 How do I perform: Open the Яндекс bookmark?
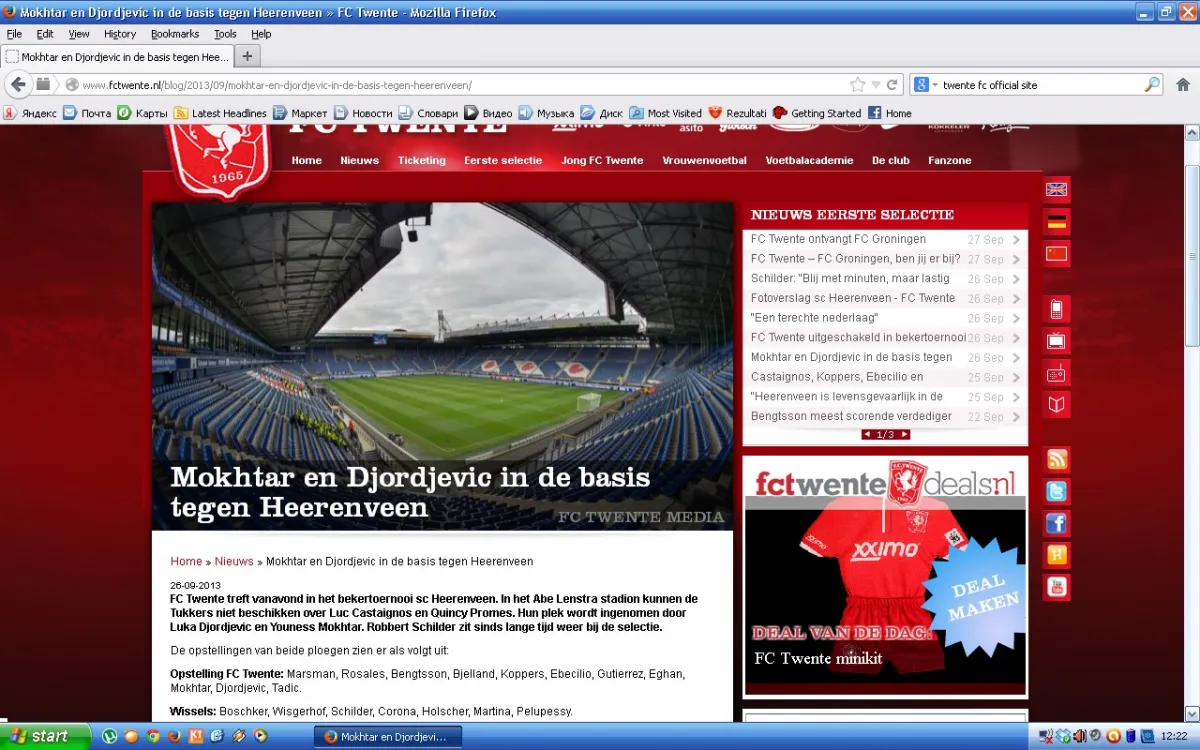coord(30,113)
